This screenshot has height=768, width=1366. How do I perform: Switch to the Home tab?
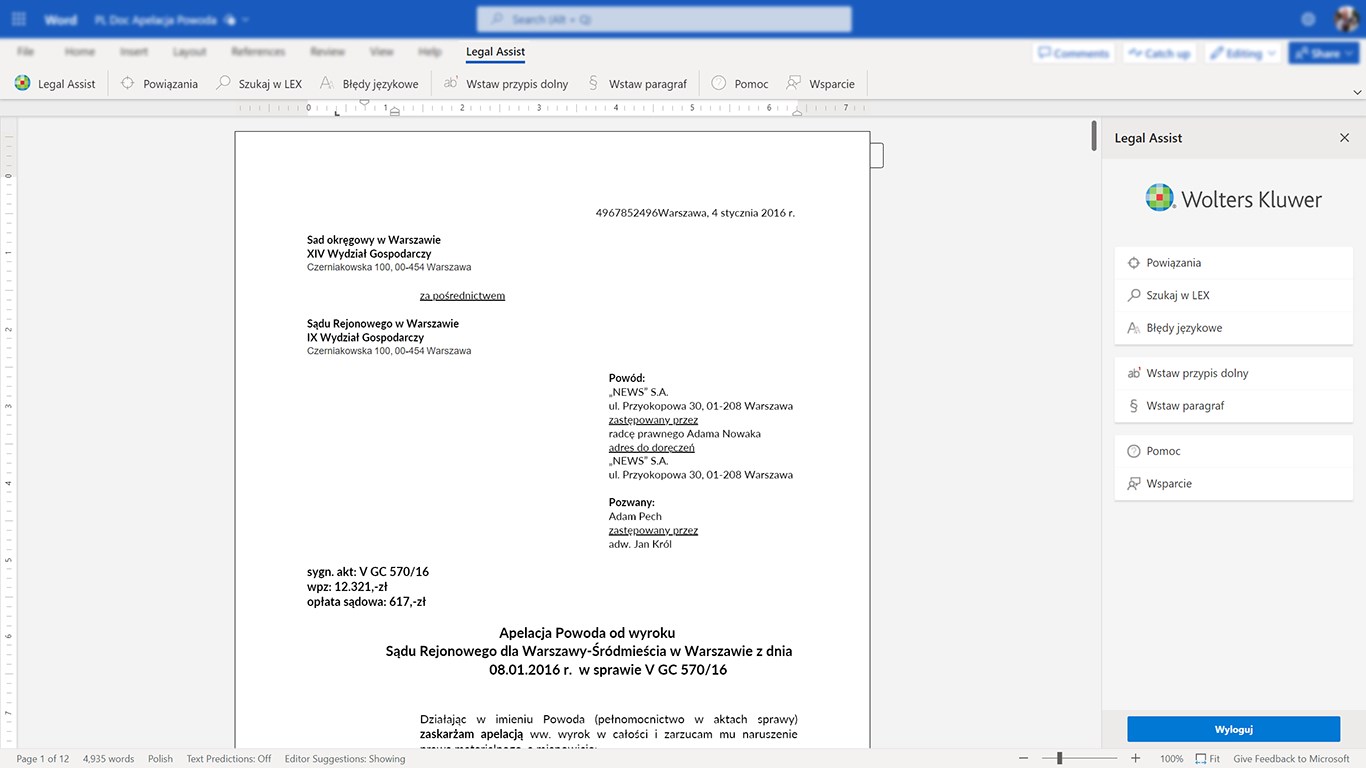tap(80, 52)
